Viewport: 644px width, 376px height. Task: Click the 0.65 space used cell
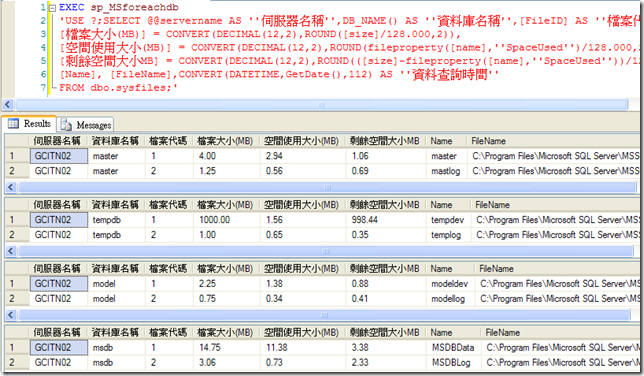pos(303,235)
